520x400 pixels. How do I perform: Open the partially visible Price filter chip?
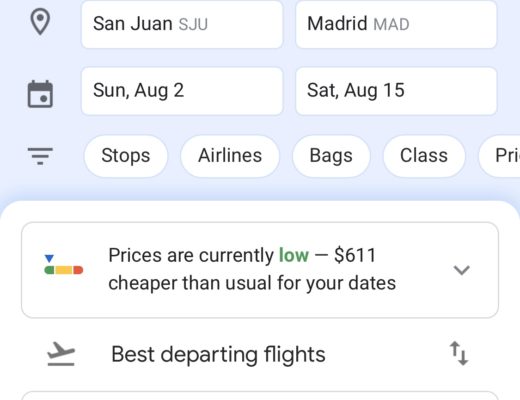[x=499, y=156]
